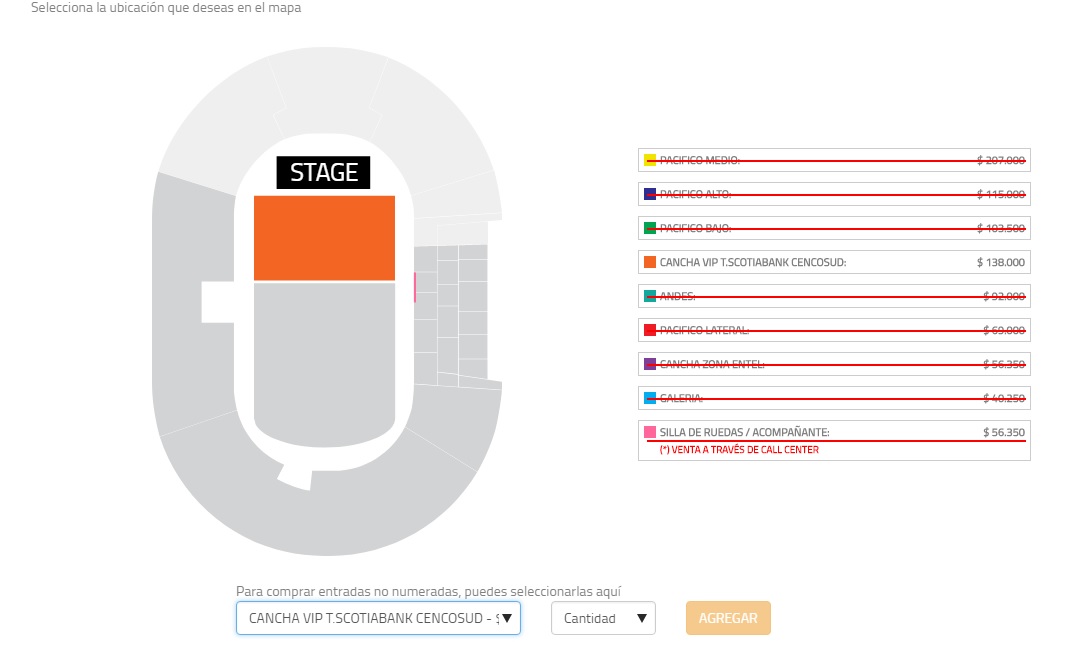Select the orange VIP area on the map
The width and height of the screenshot is (1084, 646).
[x=324, y=238]
